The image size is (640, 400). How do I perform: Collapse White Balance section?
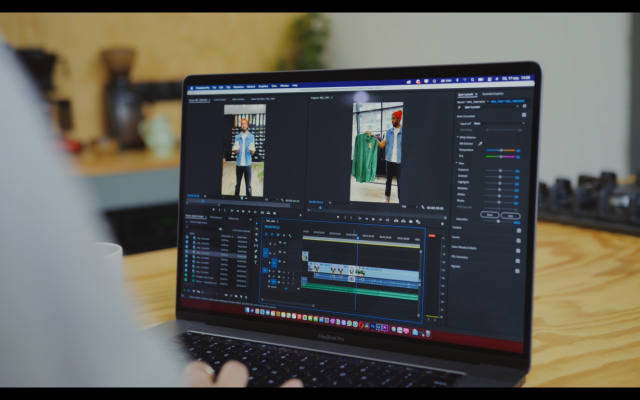tap(458, 137)
